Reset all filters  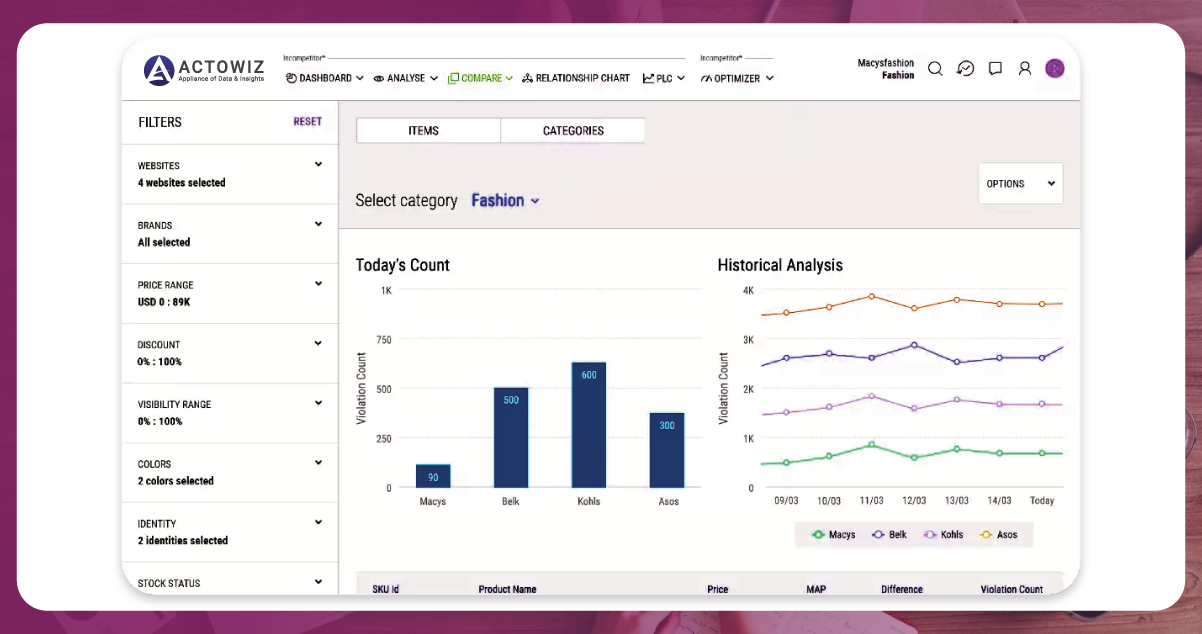click(307, 122)
